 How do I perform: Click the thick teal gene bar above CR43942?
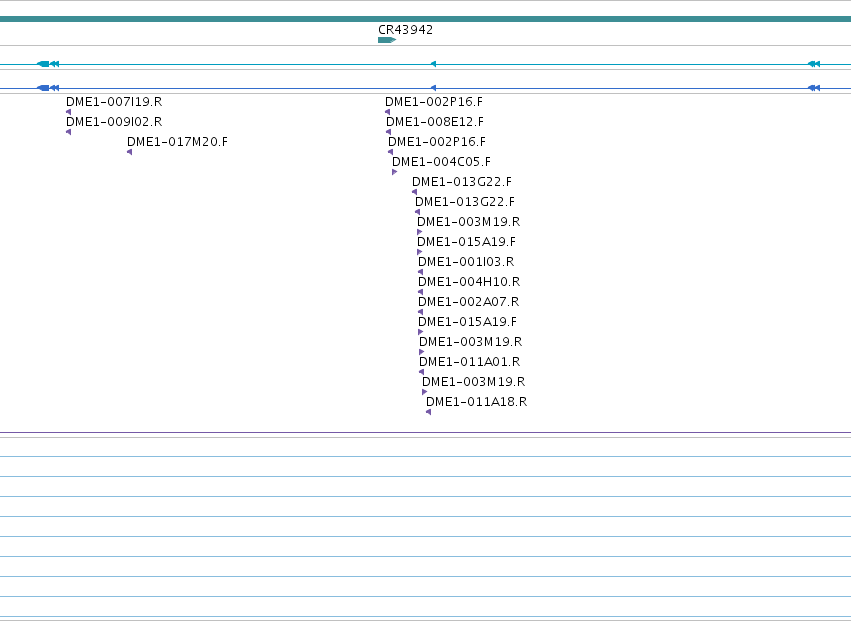426,19
